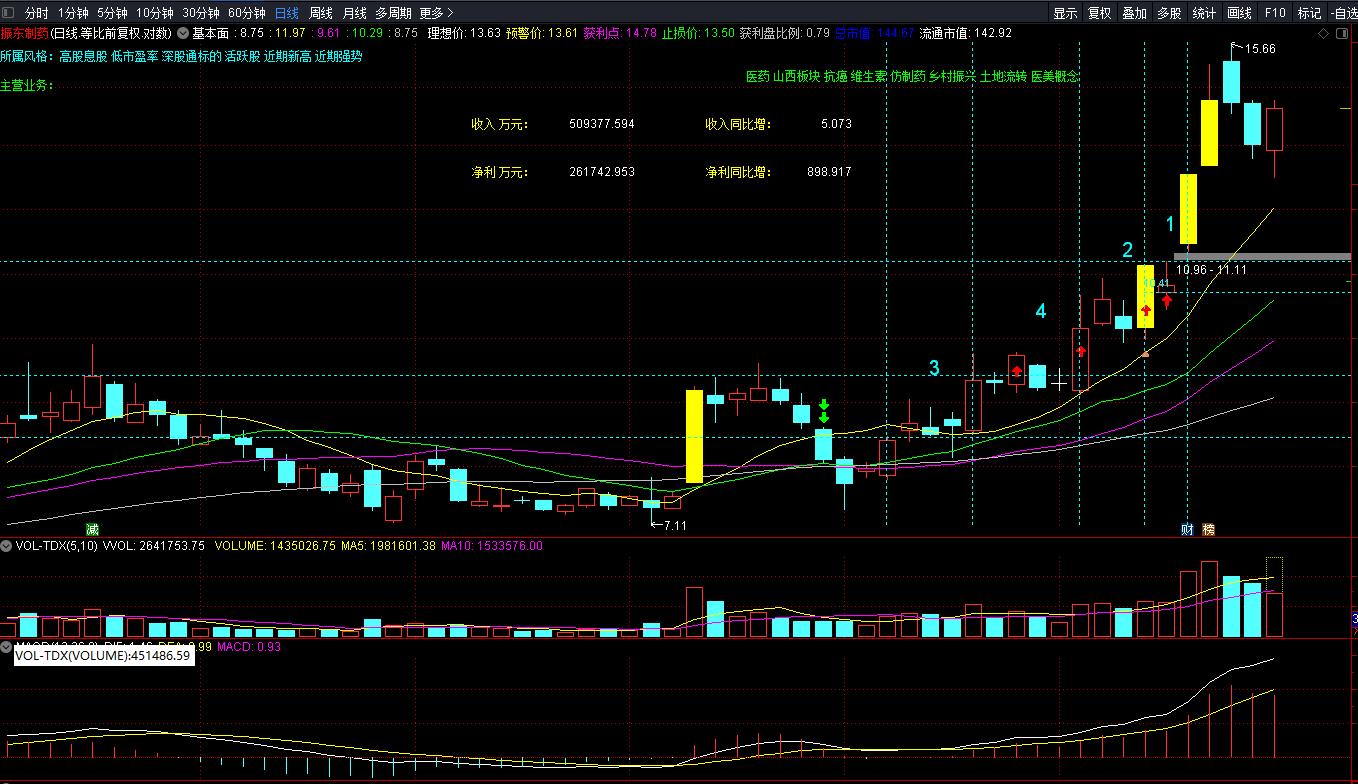Click the 15.66 high price marker
Screen dimensions: 1358x784
coord(1258,48)
